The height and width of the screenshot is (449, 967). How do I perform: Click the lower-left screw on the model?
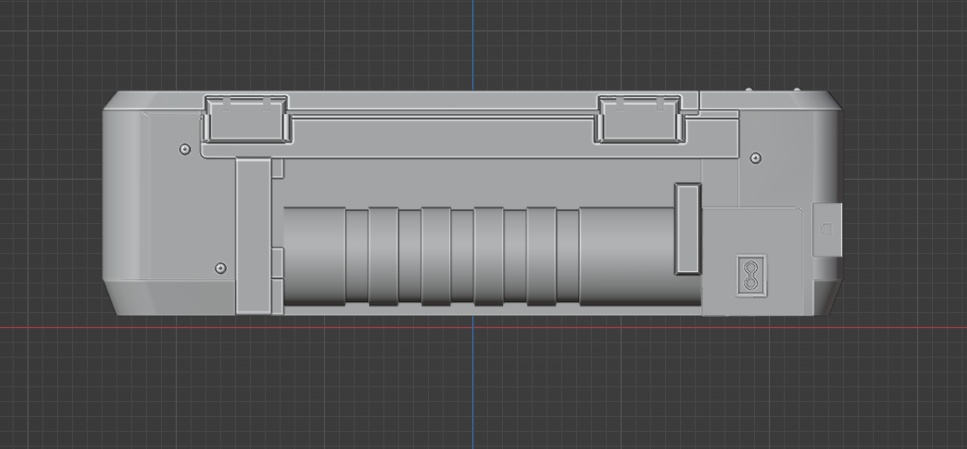tap(220, 268)
